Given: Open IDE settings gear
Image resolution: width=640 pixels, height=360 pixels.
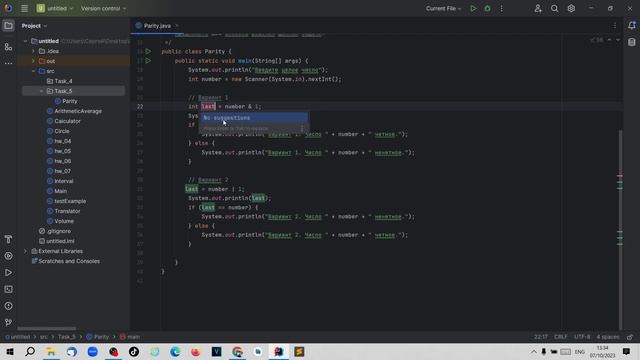Looking at the screenshot, I should [571, 8].
